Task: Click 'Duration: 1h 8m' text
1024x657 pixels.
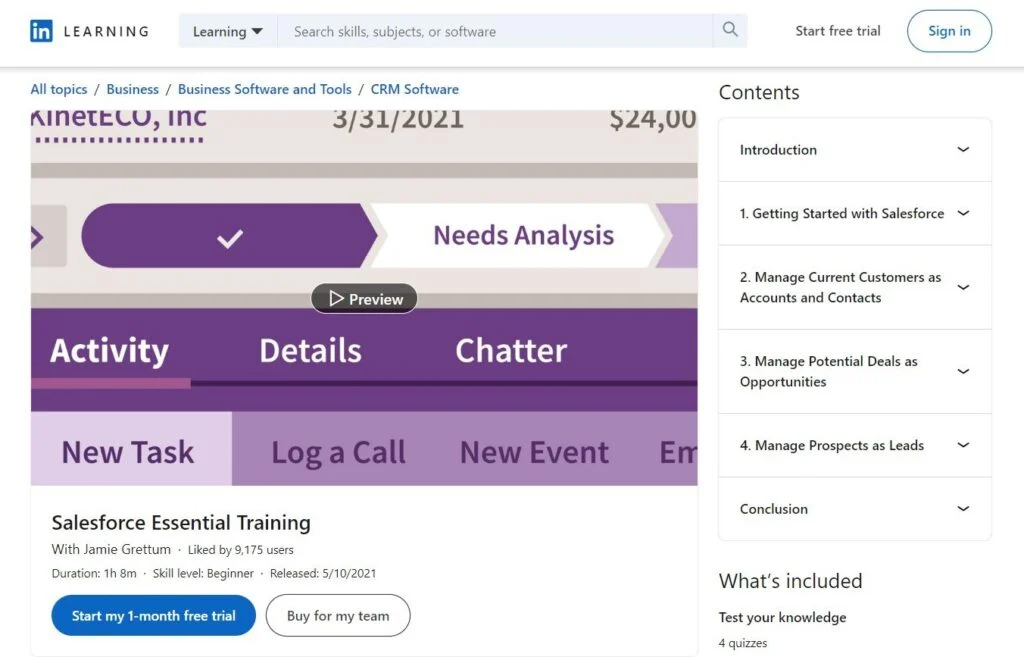Action: click(94, 573)
